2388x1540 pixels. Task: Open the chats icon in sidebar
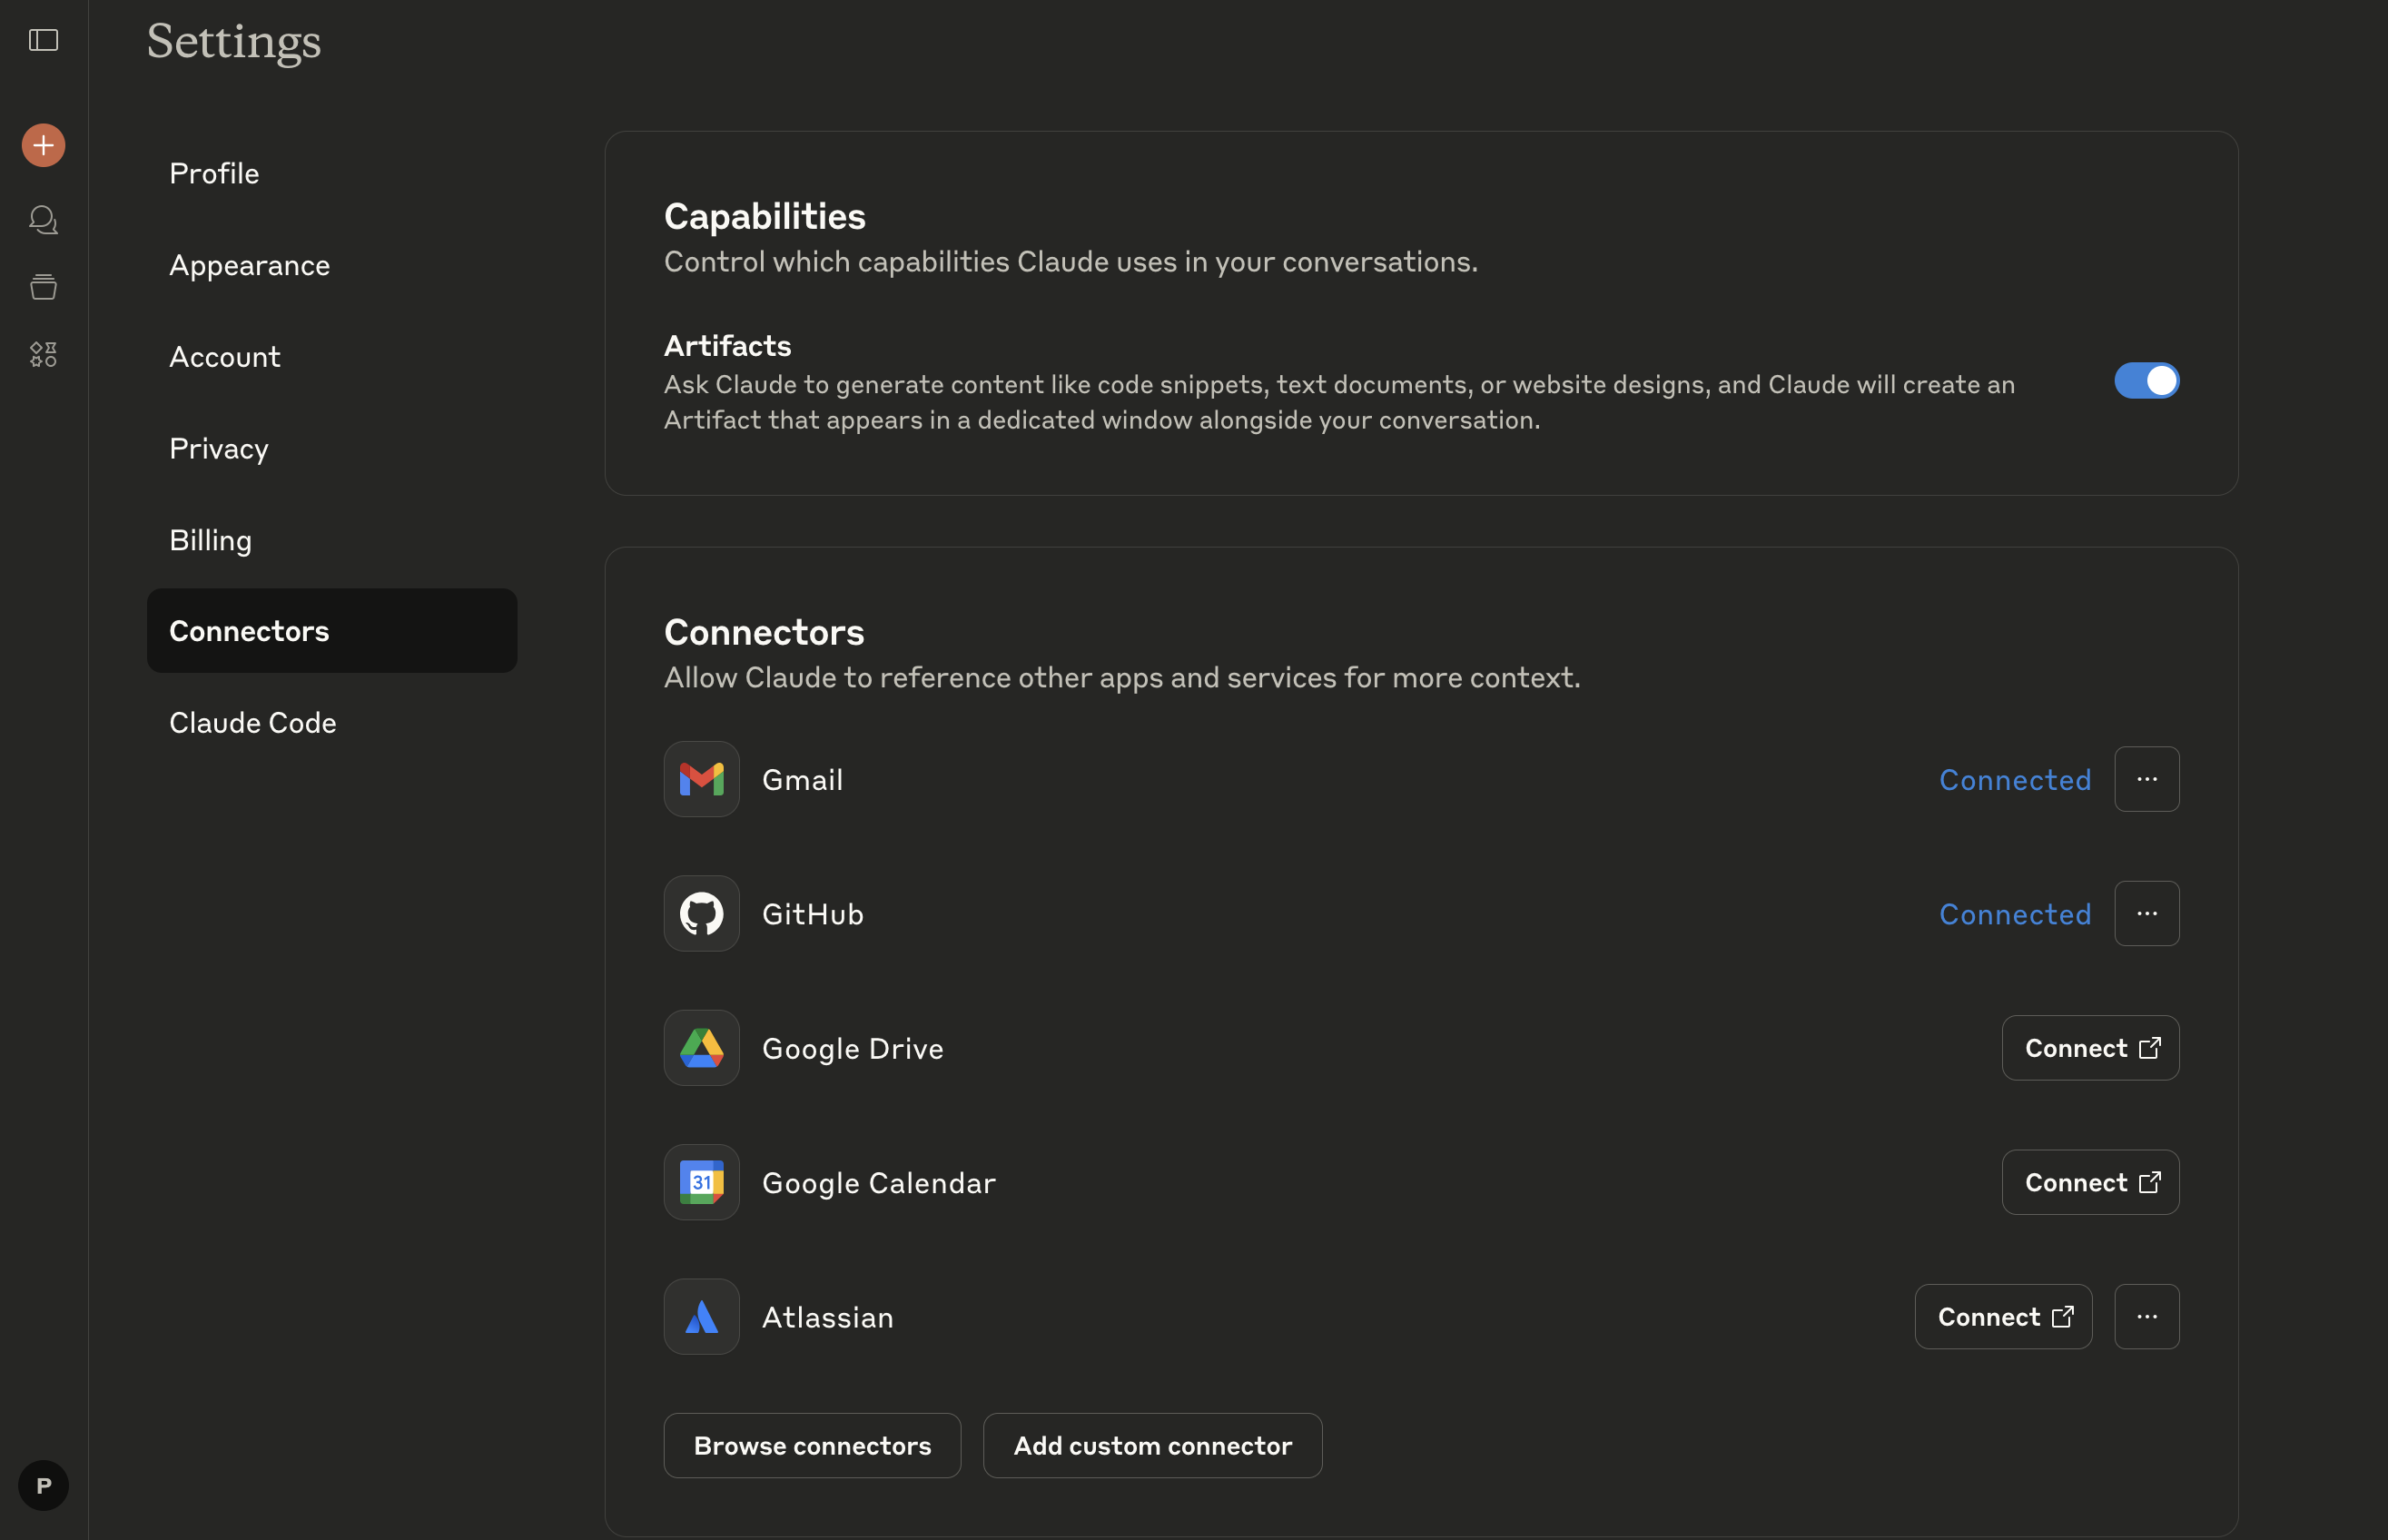point(43,220)
